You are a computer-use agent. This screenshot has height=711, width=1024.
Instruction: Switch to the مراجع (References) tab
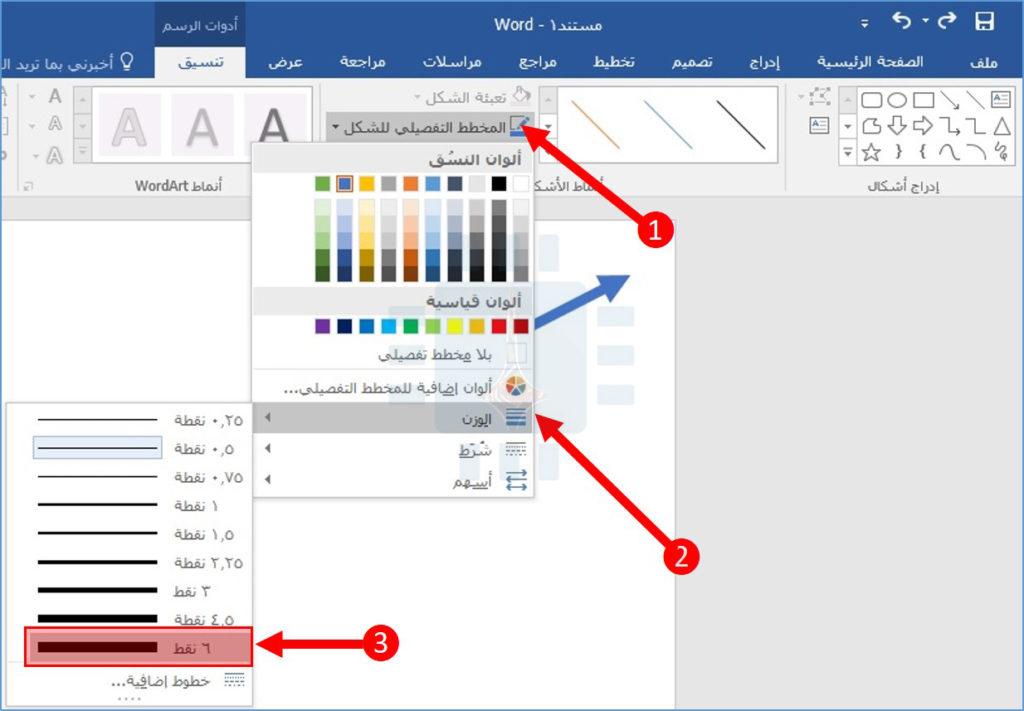point(537,62)
